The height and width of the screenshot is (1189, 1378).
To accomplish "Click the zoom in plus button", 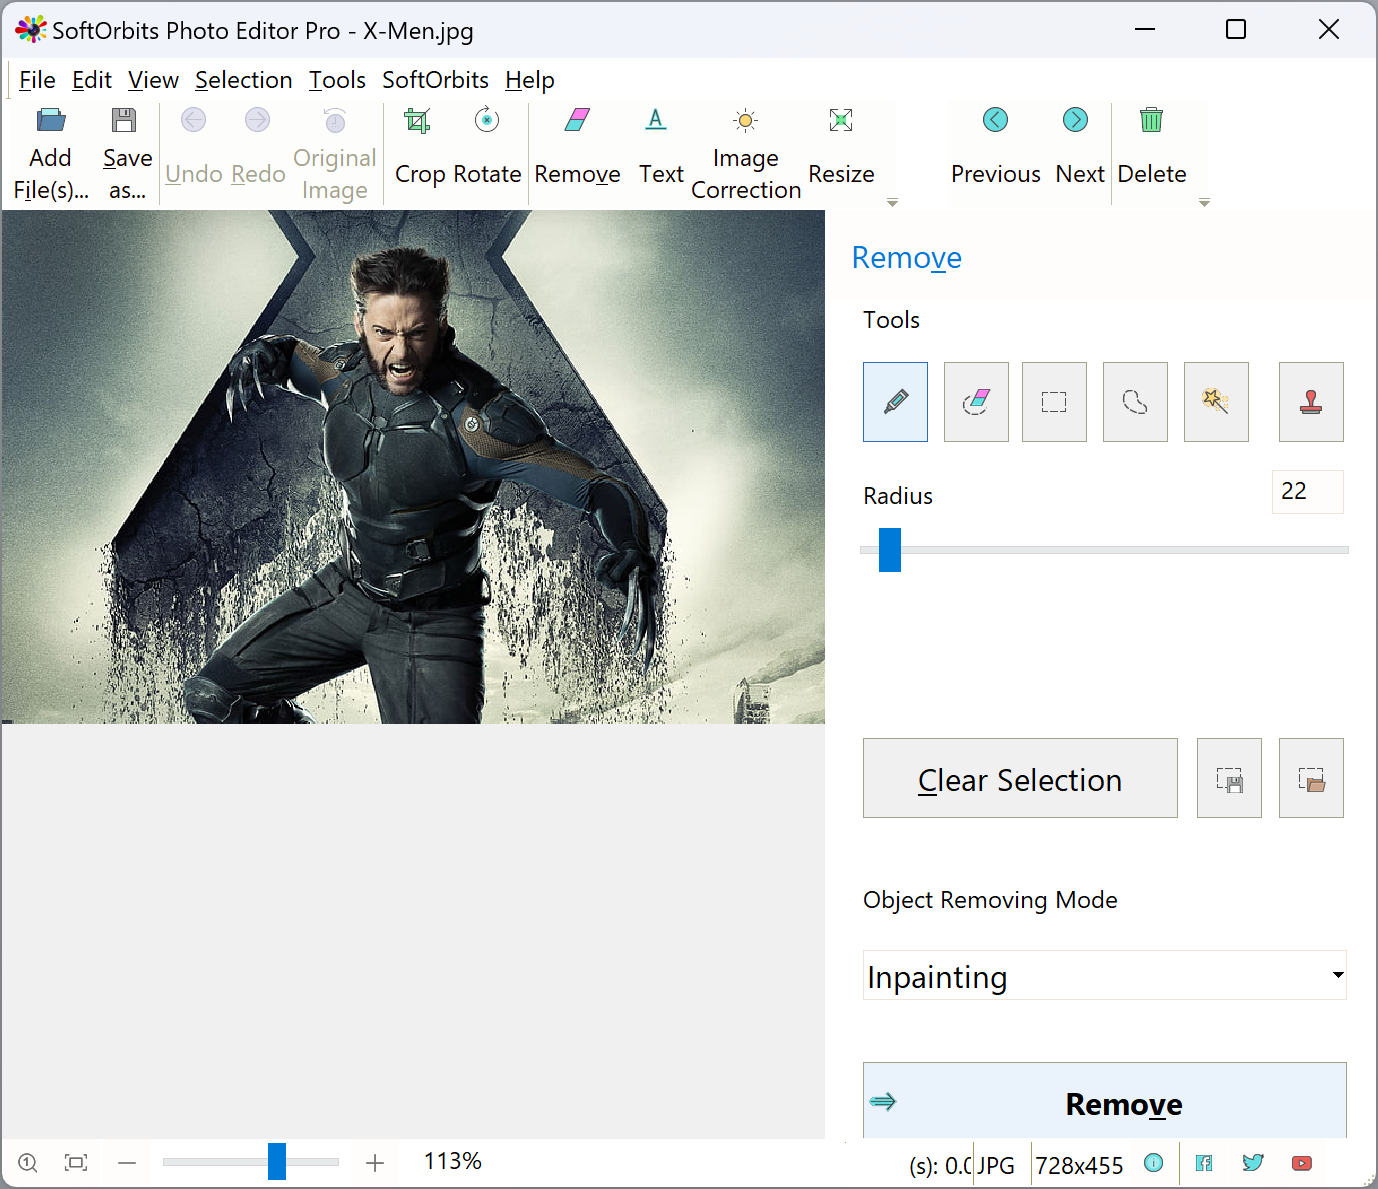I will 375,1163.
